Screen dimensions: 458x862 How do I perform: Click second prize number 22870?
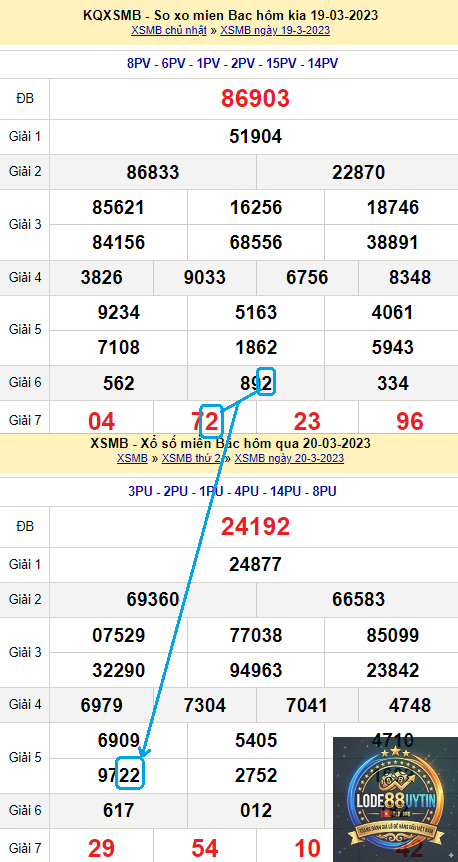click(358, 172)
